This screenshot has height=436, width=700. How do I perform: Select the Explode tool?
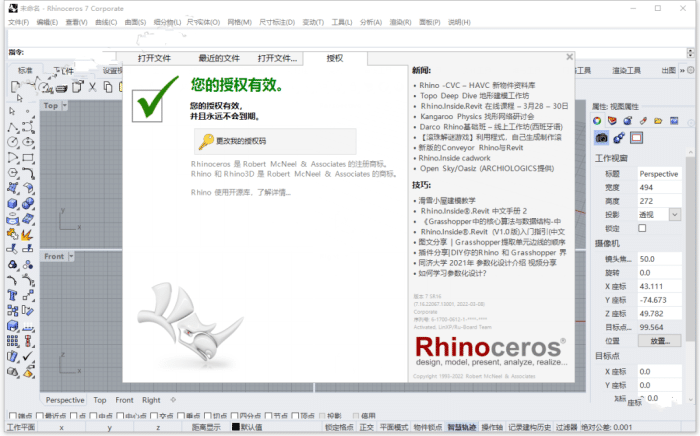pyautogui.click(x=28, y=234)
